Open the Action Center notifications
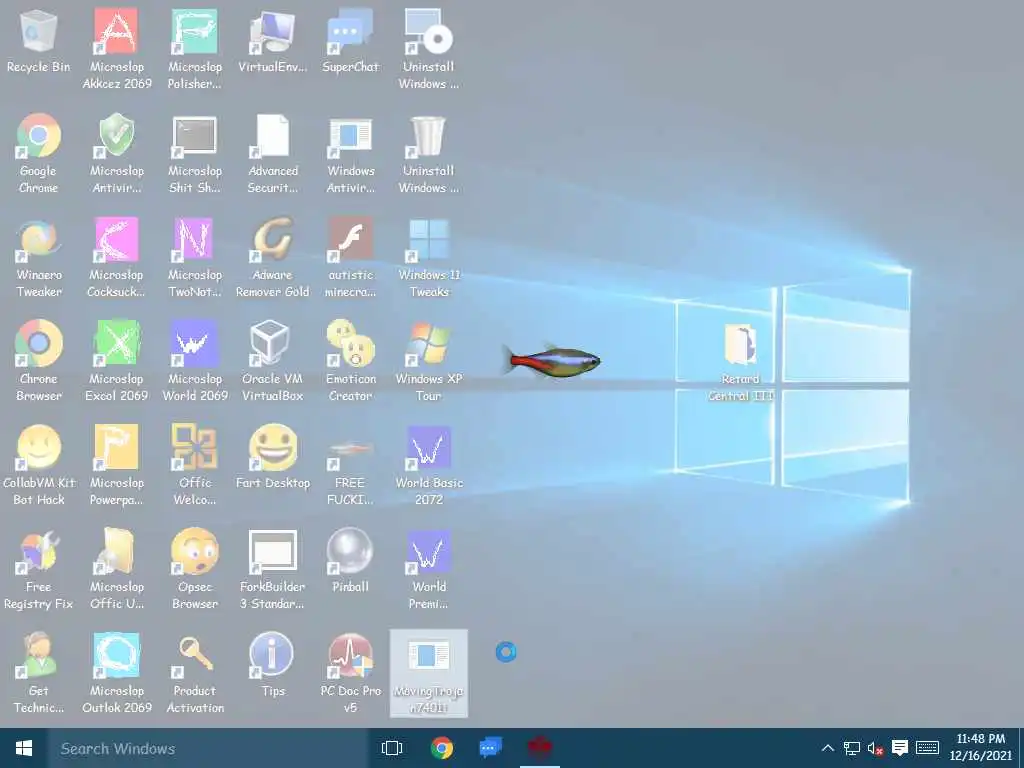1024x768 pixels. [900, 748]
